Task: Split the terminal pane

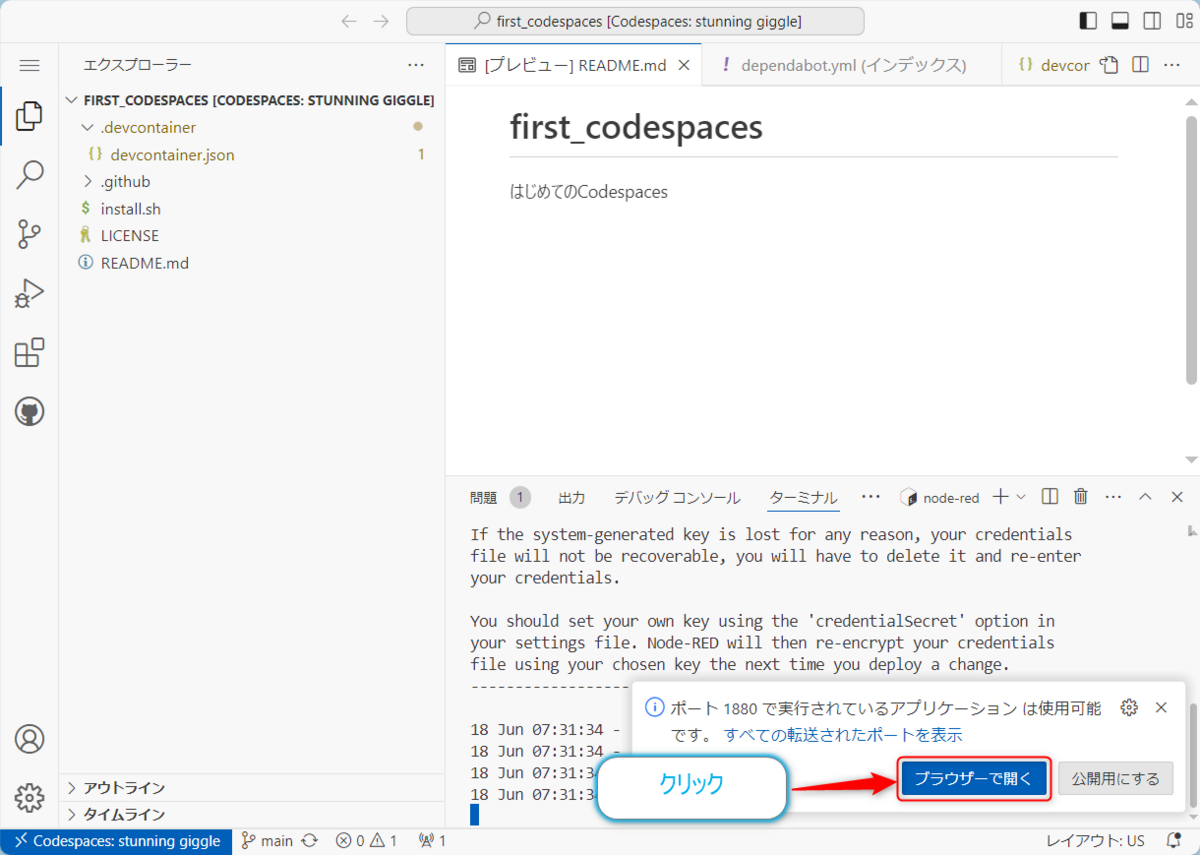Action: (1050, 497)
